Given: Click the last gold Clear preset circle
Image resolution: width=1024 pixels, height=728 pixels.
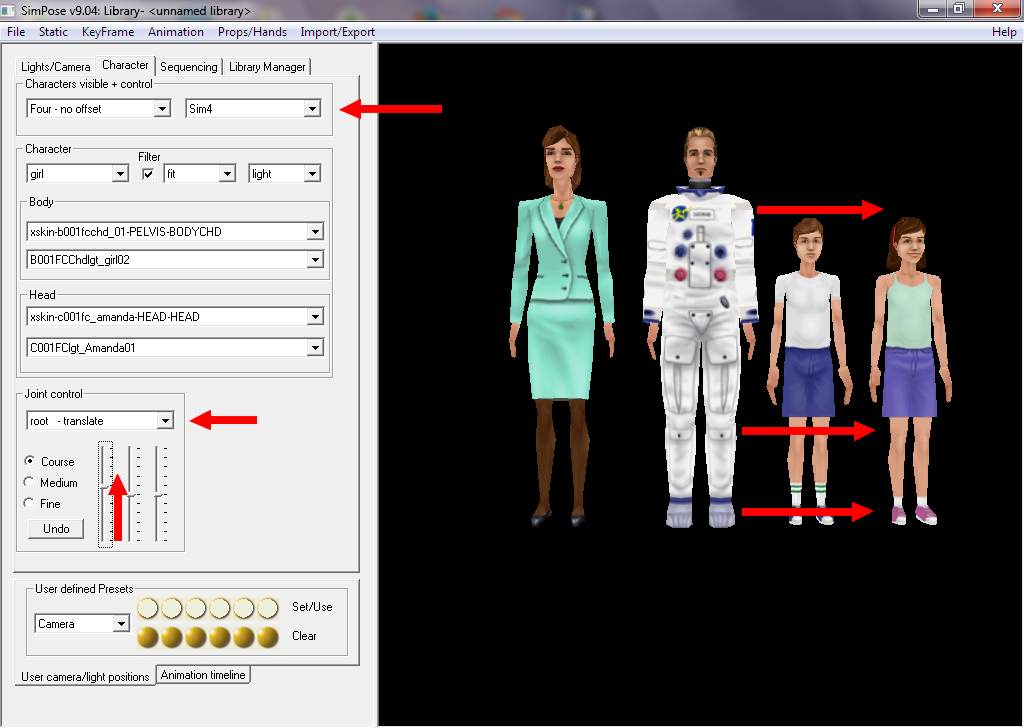Looking at the screenshot, I should click(268, 637).
